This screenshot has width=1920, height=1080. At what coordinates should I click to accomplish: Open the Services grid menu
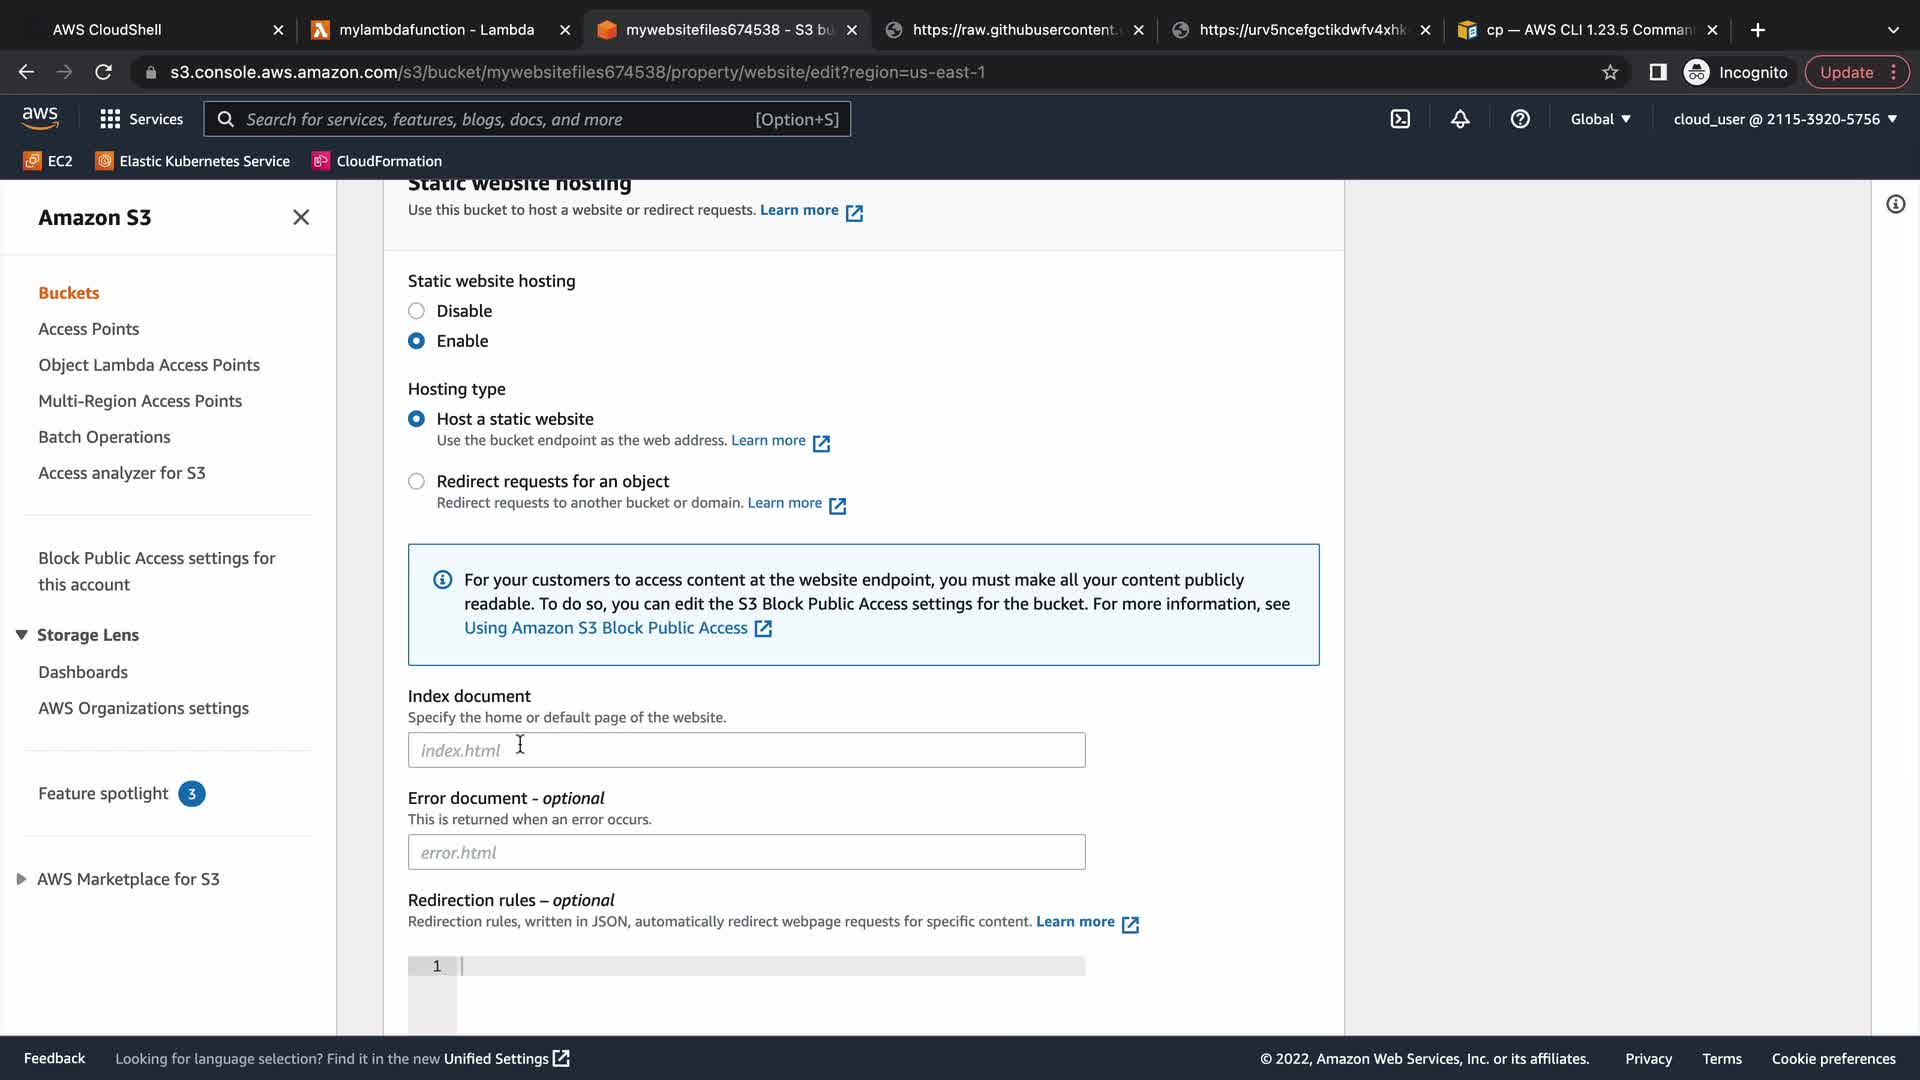click(141, 119)
